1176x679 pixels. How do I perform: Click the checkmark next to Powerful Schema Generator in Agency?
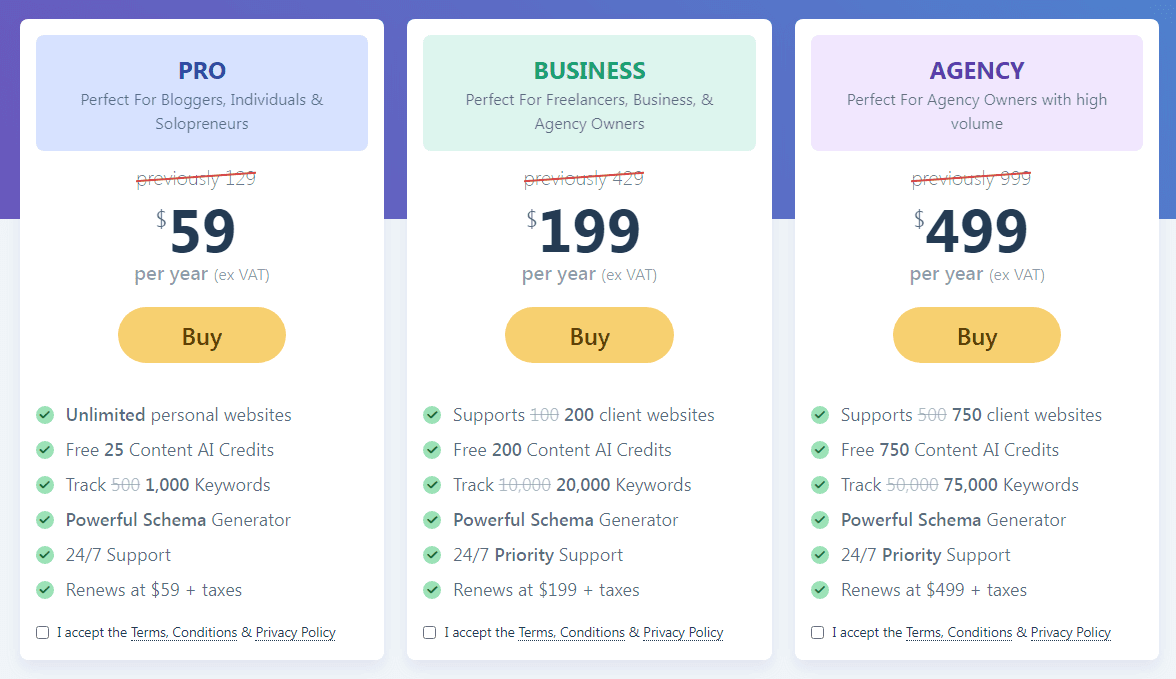point(820,519)
